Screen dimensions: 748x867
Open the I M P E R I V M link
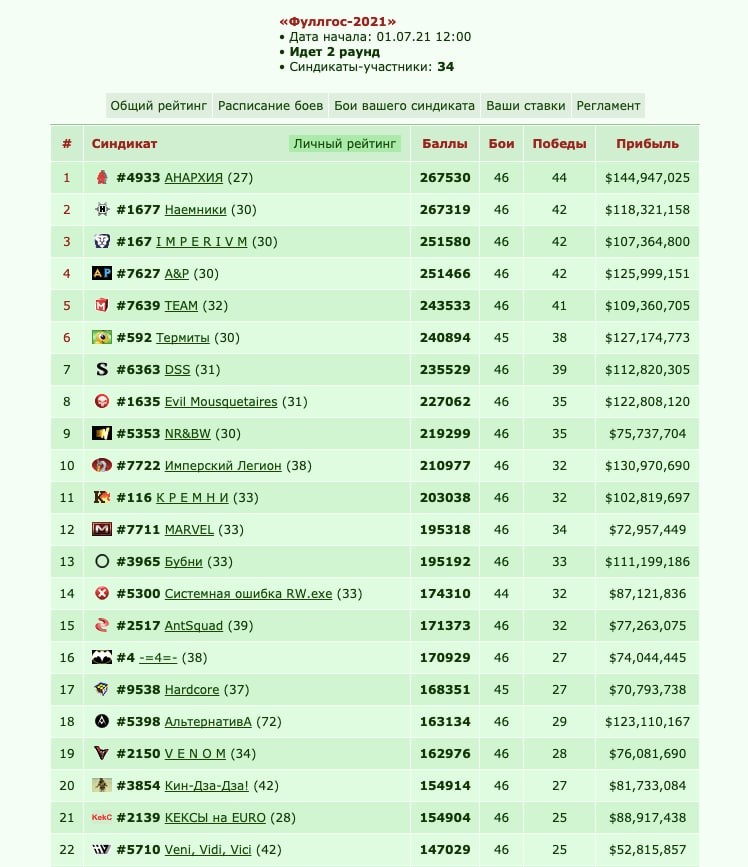pos(201,242)
